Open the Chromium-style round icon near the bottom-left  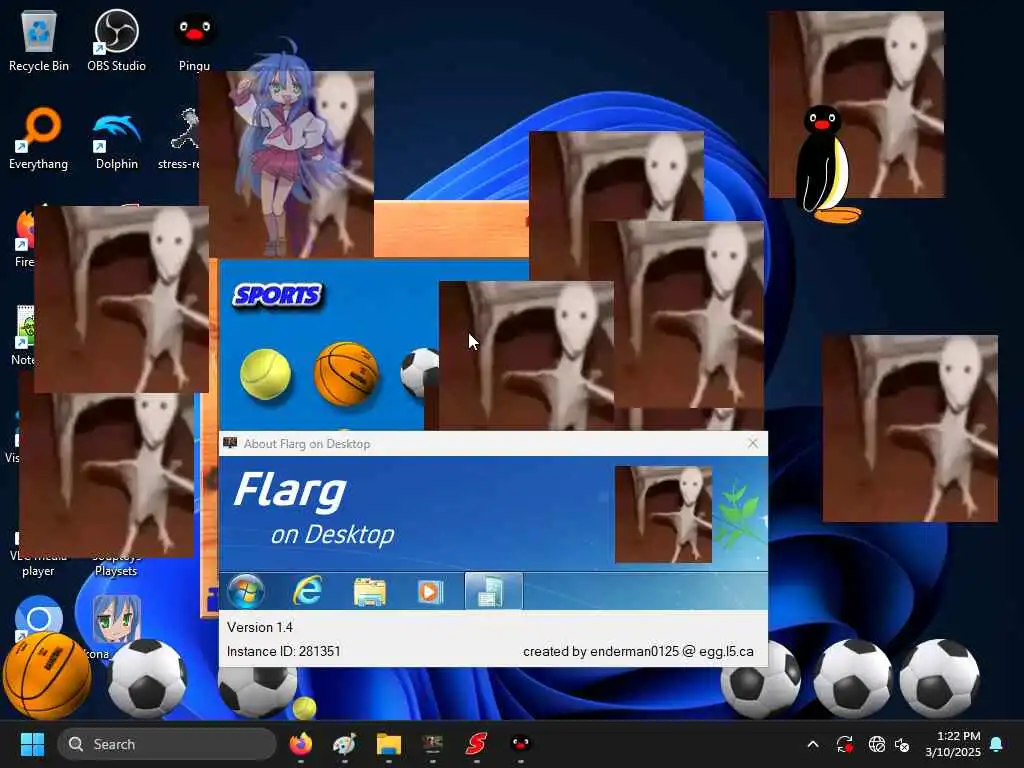click(x=39, y=617)
